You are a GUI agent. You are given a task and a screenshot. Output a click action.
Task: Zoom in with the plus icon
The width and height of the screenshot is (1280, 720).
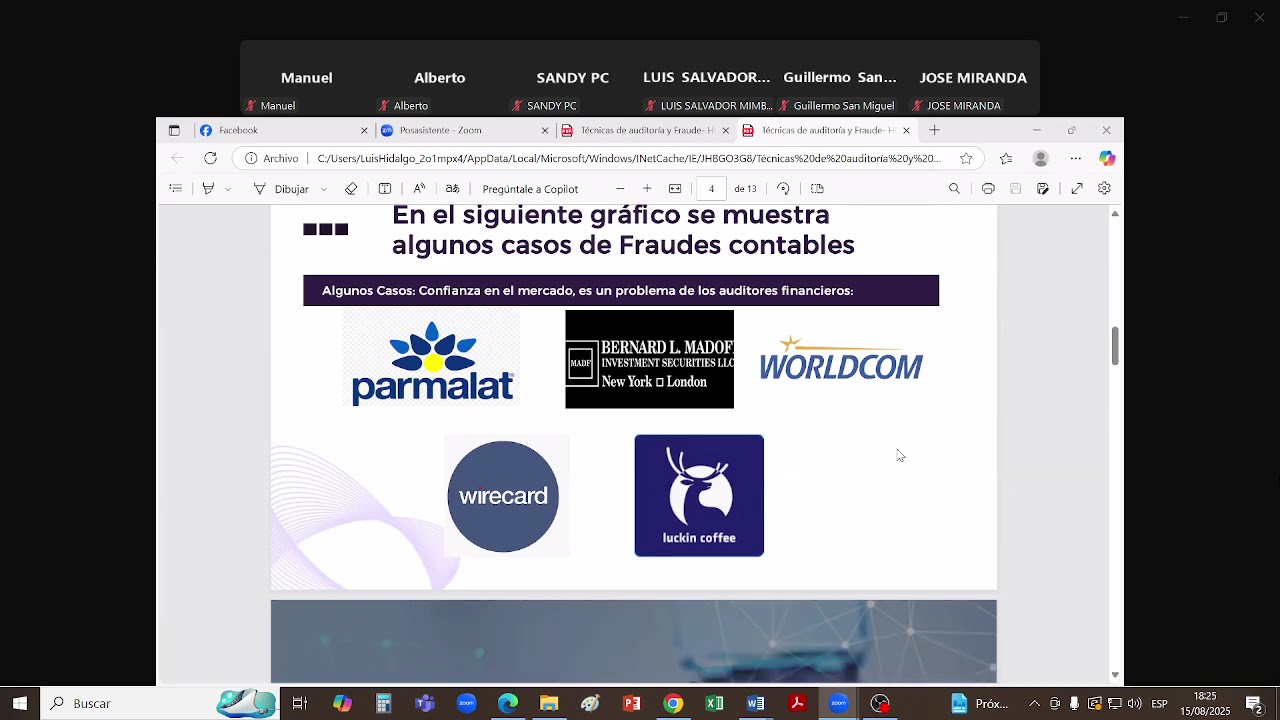(x=647, y=188)
